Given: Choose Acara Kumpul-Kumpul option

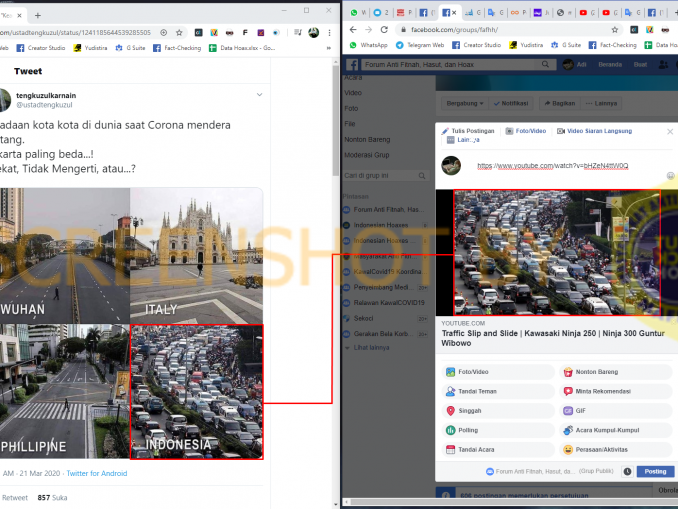Looking at the screenshot, I should 616,430.
